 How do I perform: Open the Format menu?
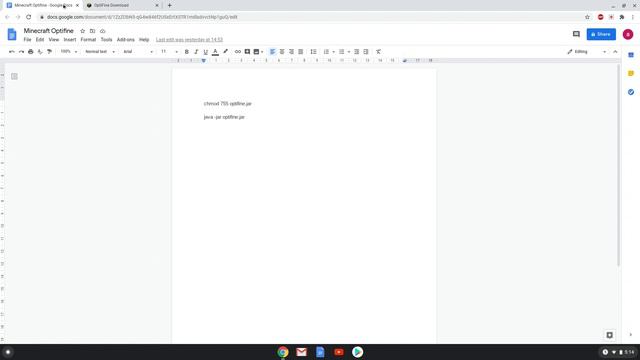click(88, 40)
